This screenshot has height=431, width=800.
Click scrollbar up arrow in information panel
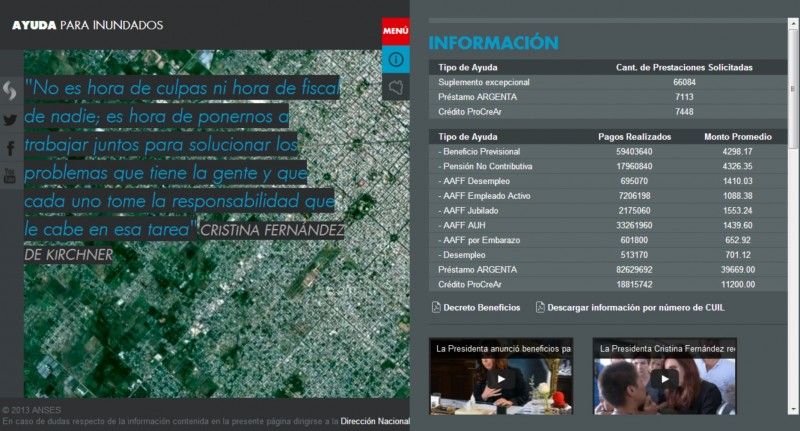(793, 23)
